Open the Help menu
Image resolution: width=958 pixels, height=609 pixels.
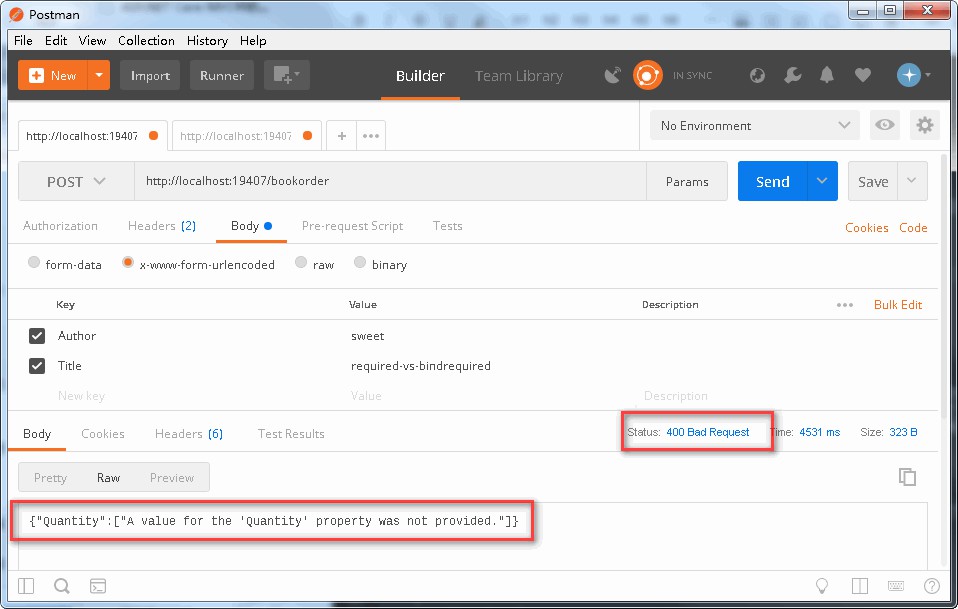(x=253, y=41)
